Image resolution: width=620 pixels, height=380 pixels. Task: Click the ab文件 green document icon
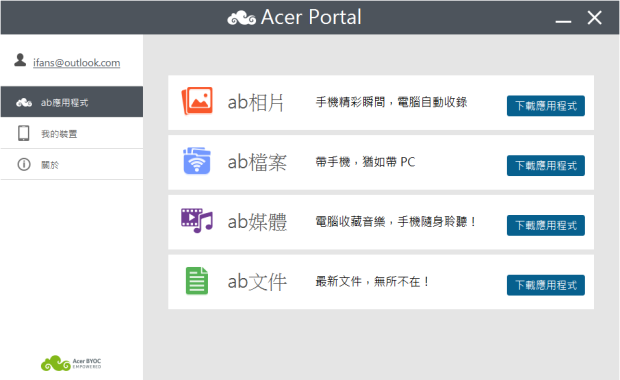coord(197,281)
